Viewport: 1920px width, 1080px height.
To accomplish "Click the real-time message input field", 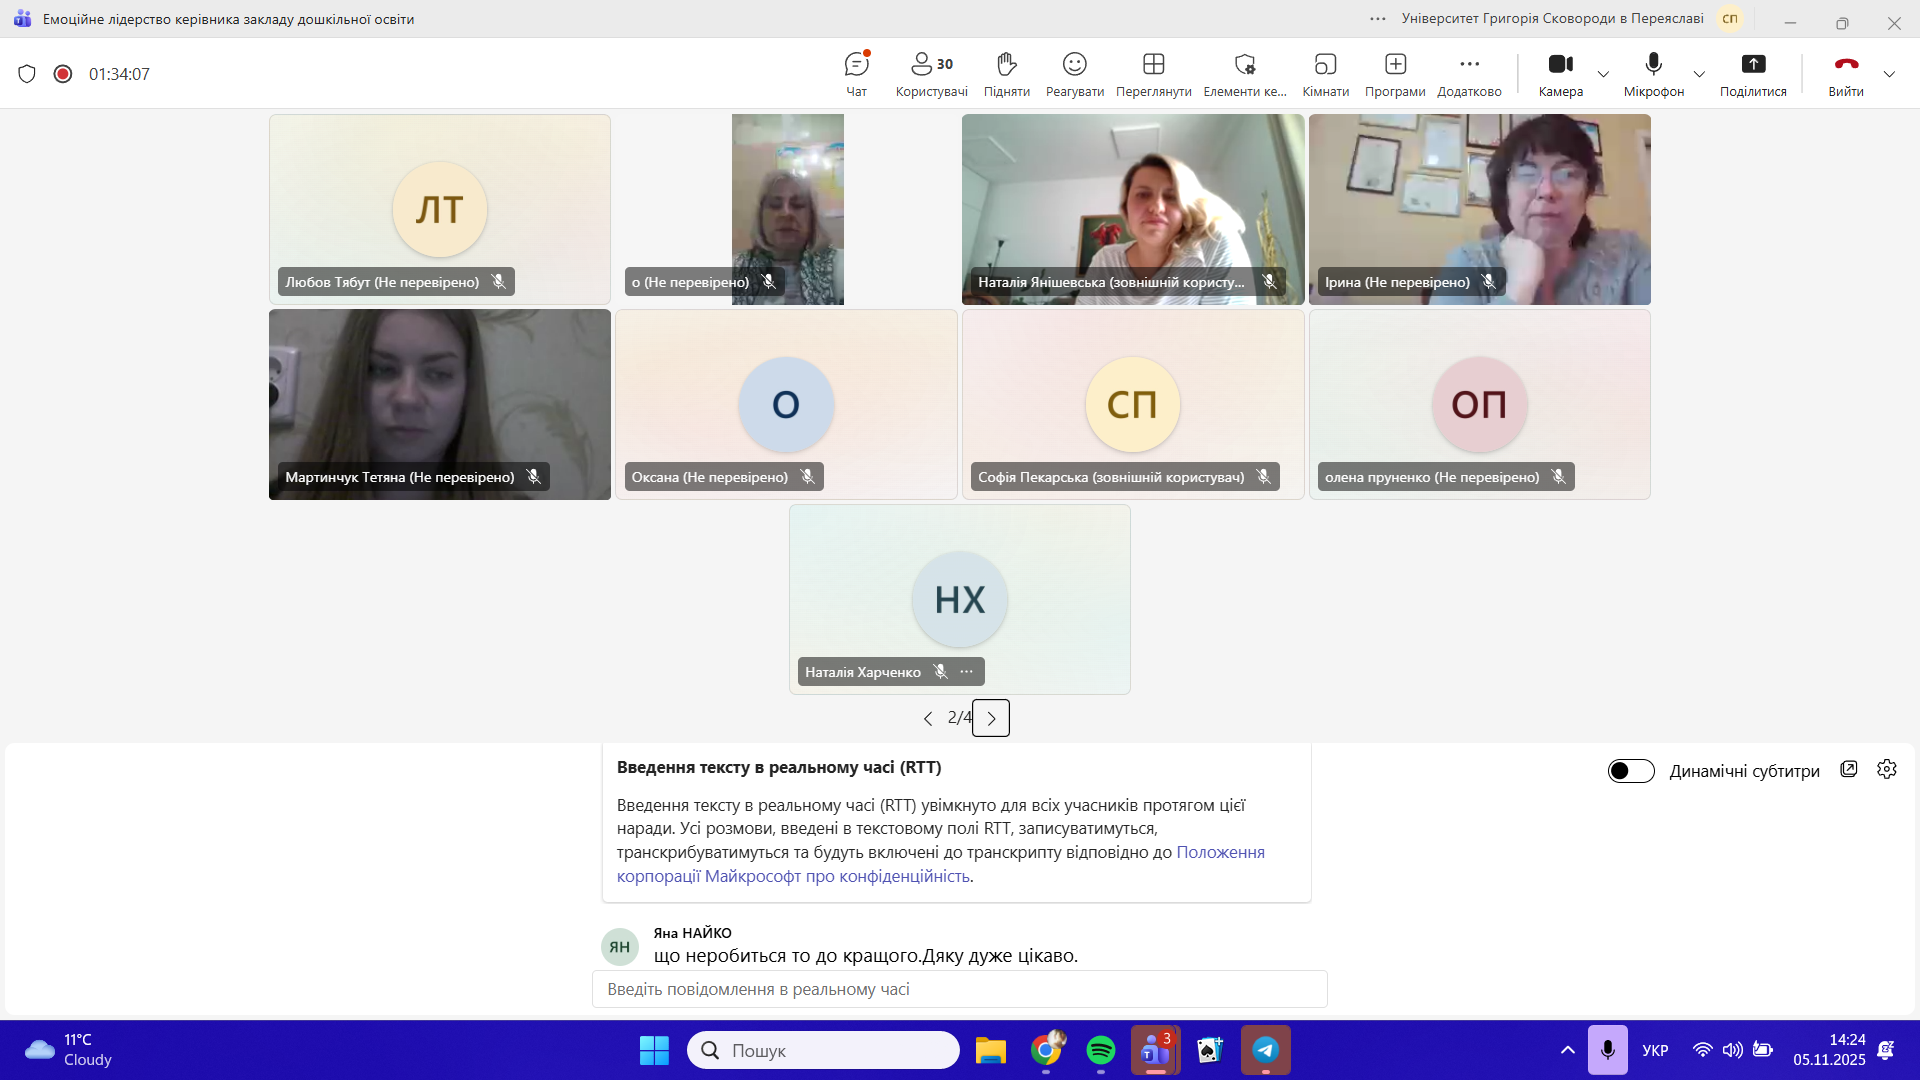I will (x=959, y=989).
